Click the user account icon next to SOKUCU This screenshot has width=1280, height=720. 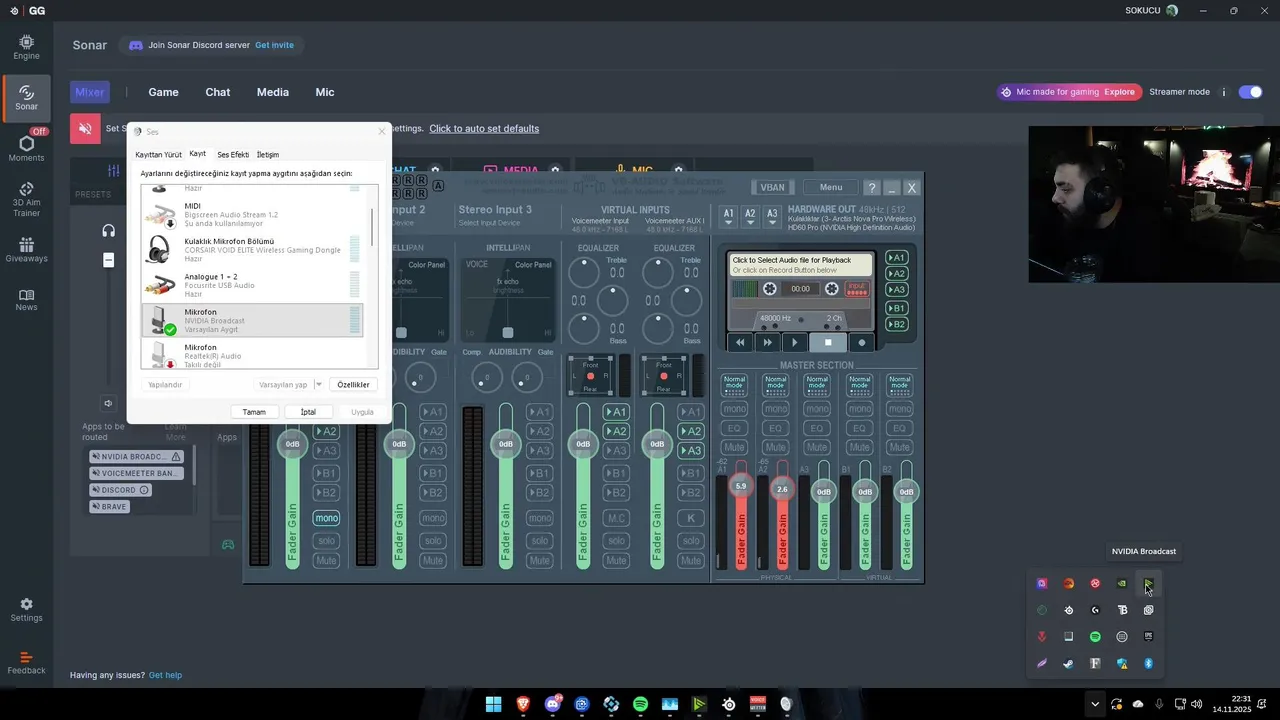point(1172,10)
